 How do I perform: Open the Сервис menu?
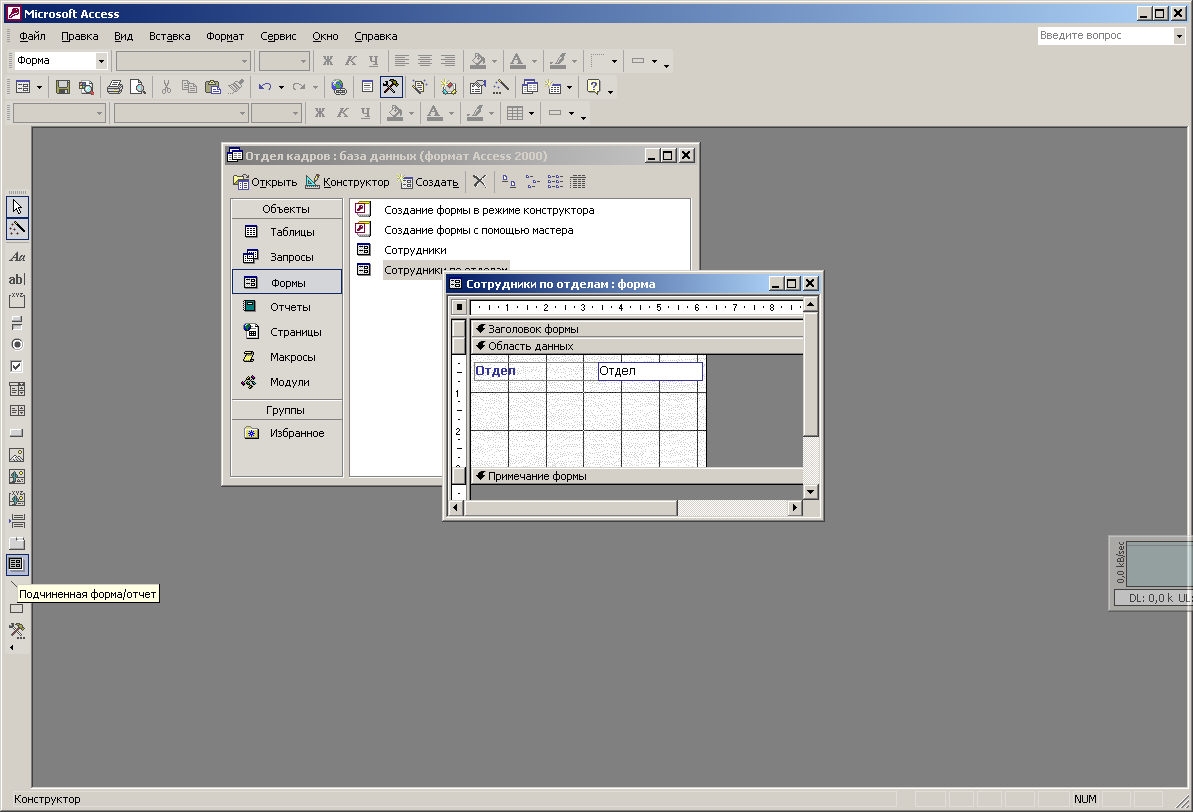278,36
